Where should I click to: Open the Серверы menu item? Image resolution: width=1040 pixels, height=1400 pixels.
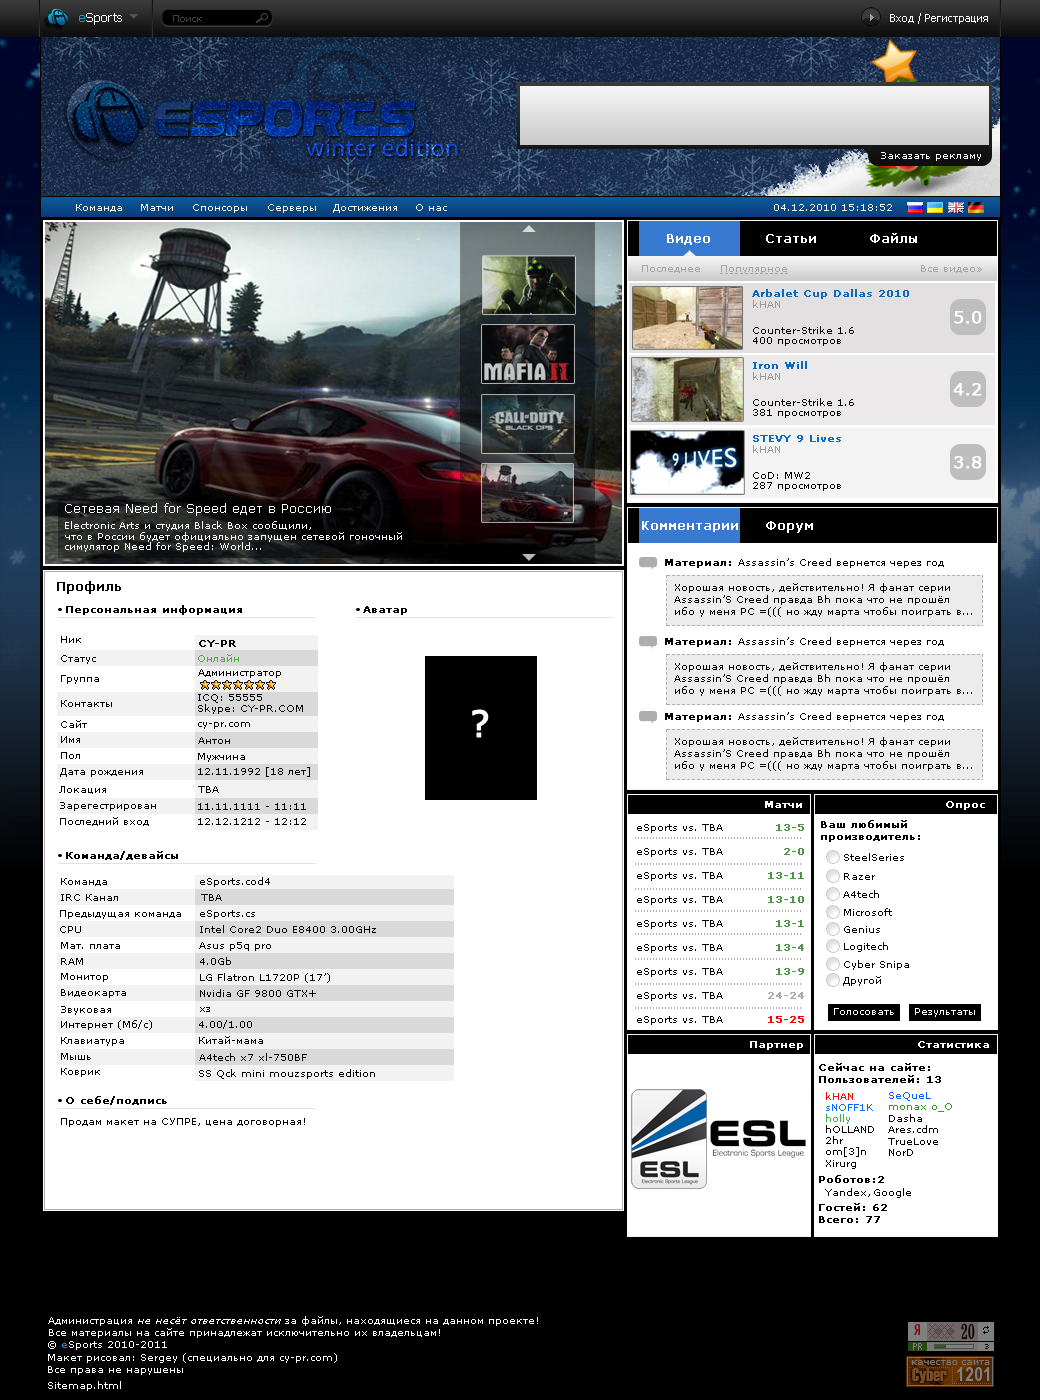pos(292,208)
